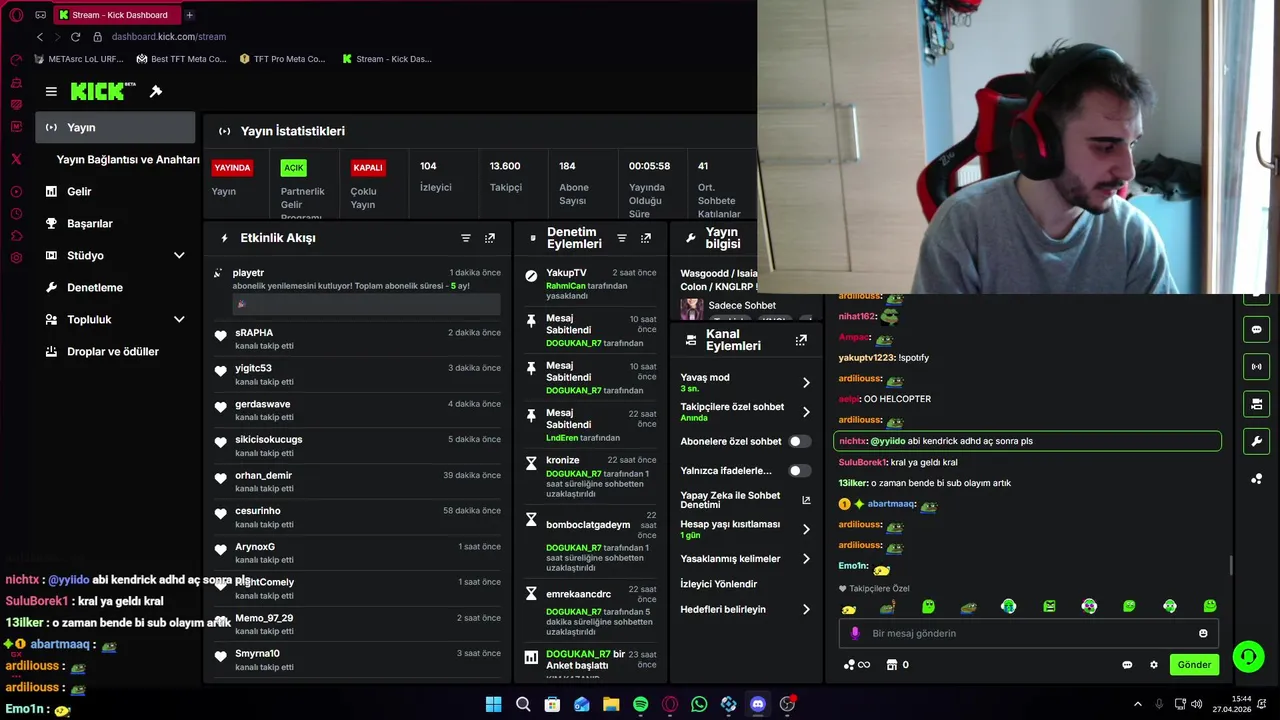This screenshot has width=1280, height=720.
Task: Click the green headset support button
Action: click(x=1248, y=657)
